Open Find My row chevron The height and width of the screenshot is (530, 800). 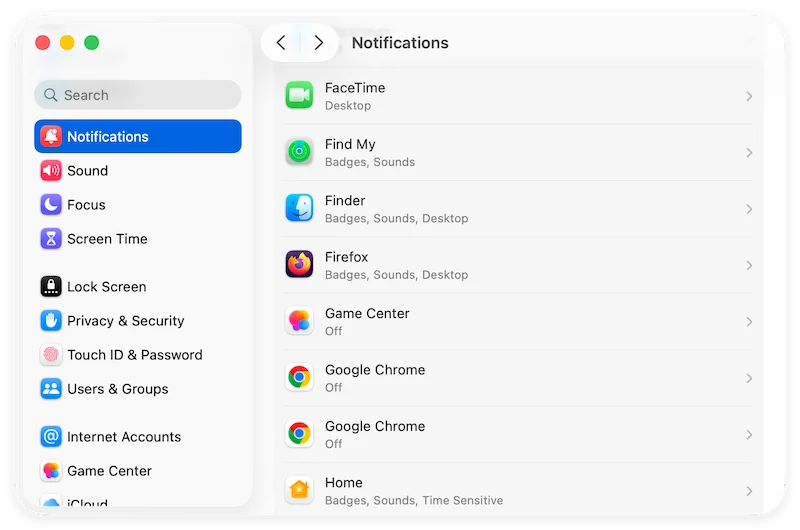(x=748, y=153)
